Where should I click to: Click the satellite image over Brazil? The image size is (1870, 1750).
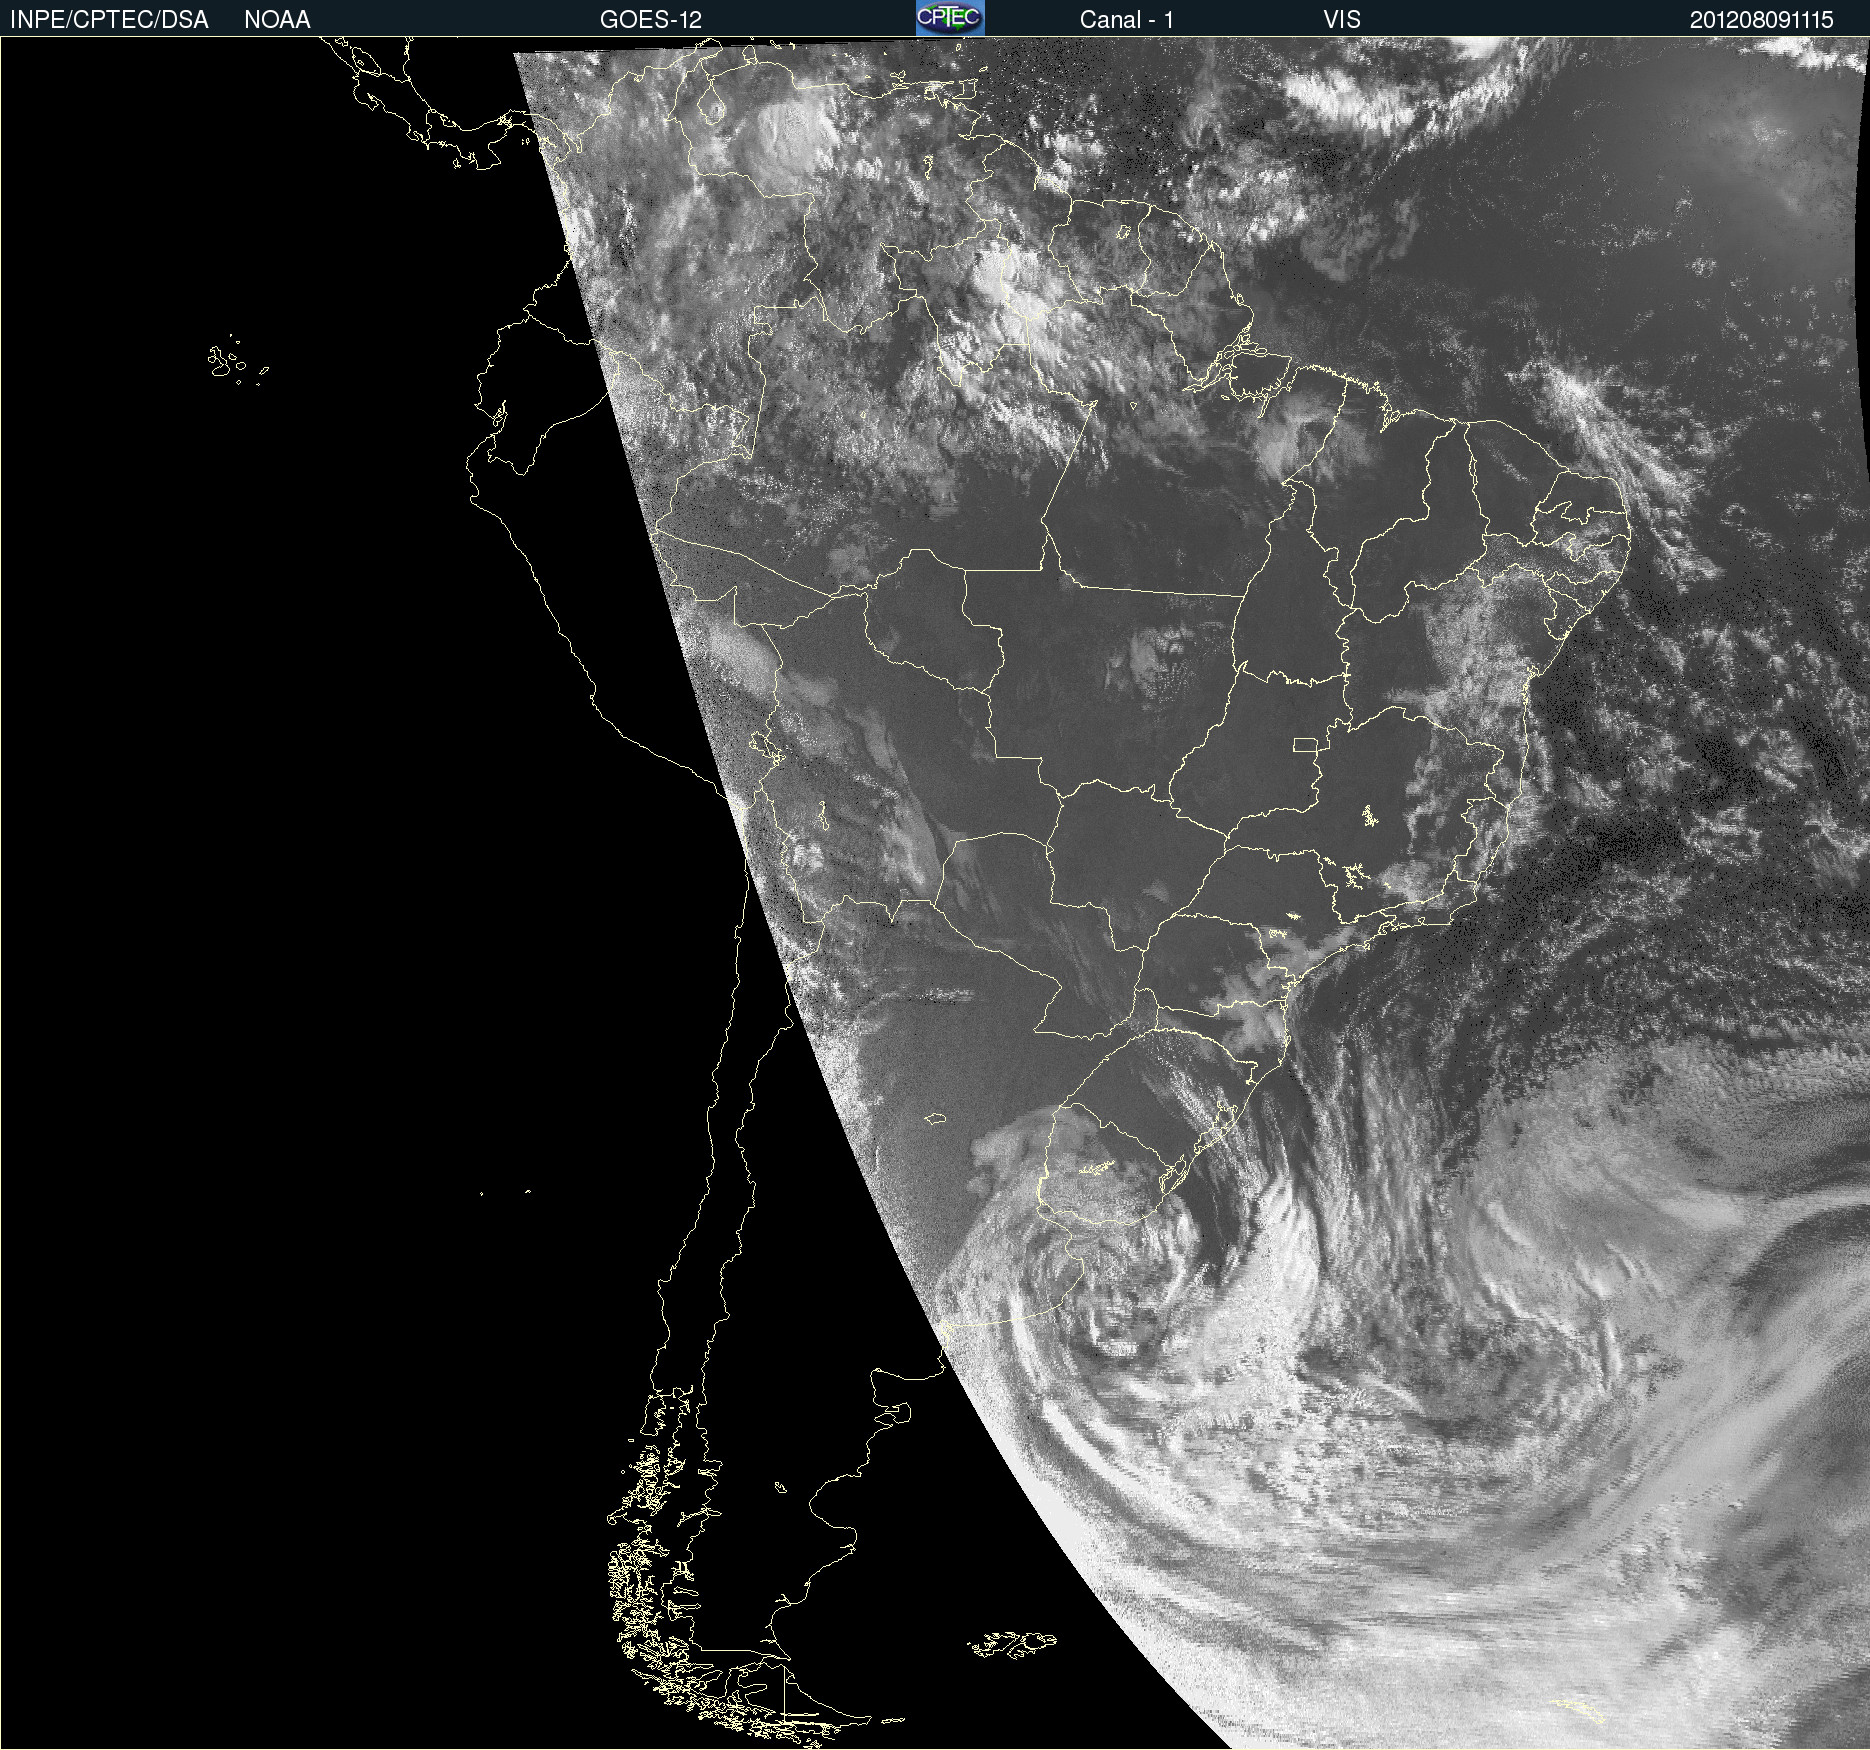coord(935,893)
